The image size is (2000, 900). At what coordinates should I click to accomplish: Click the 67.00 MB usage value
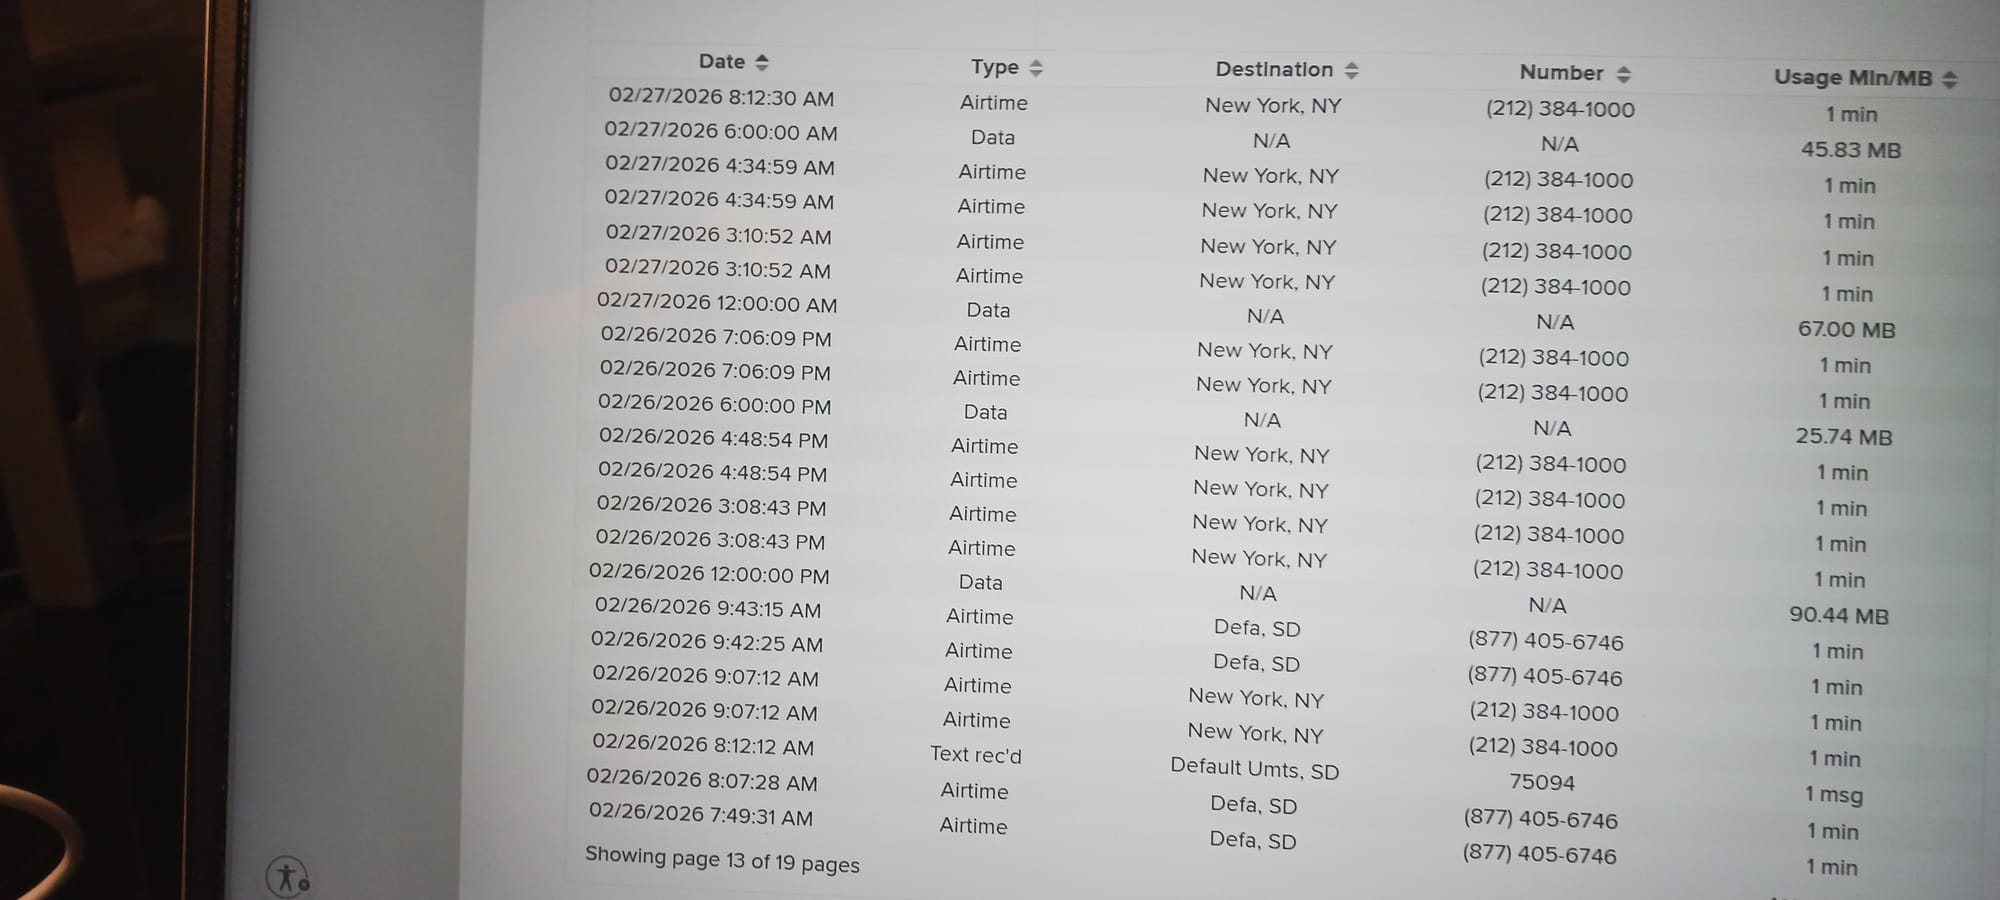(x=1846, y=329)
